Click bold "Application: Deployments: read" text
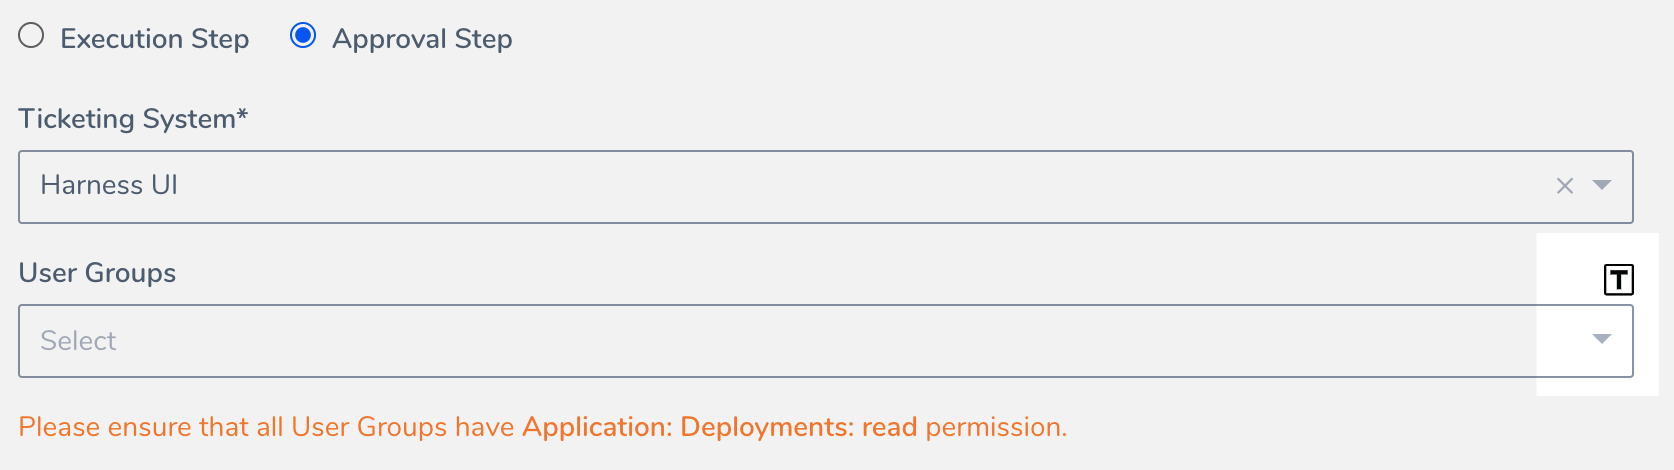This screenshot has height=470, width=1674. (x=720, y=427)
